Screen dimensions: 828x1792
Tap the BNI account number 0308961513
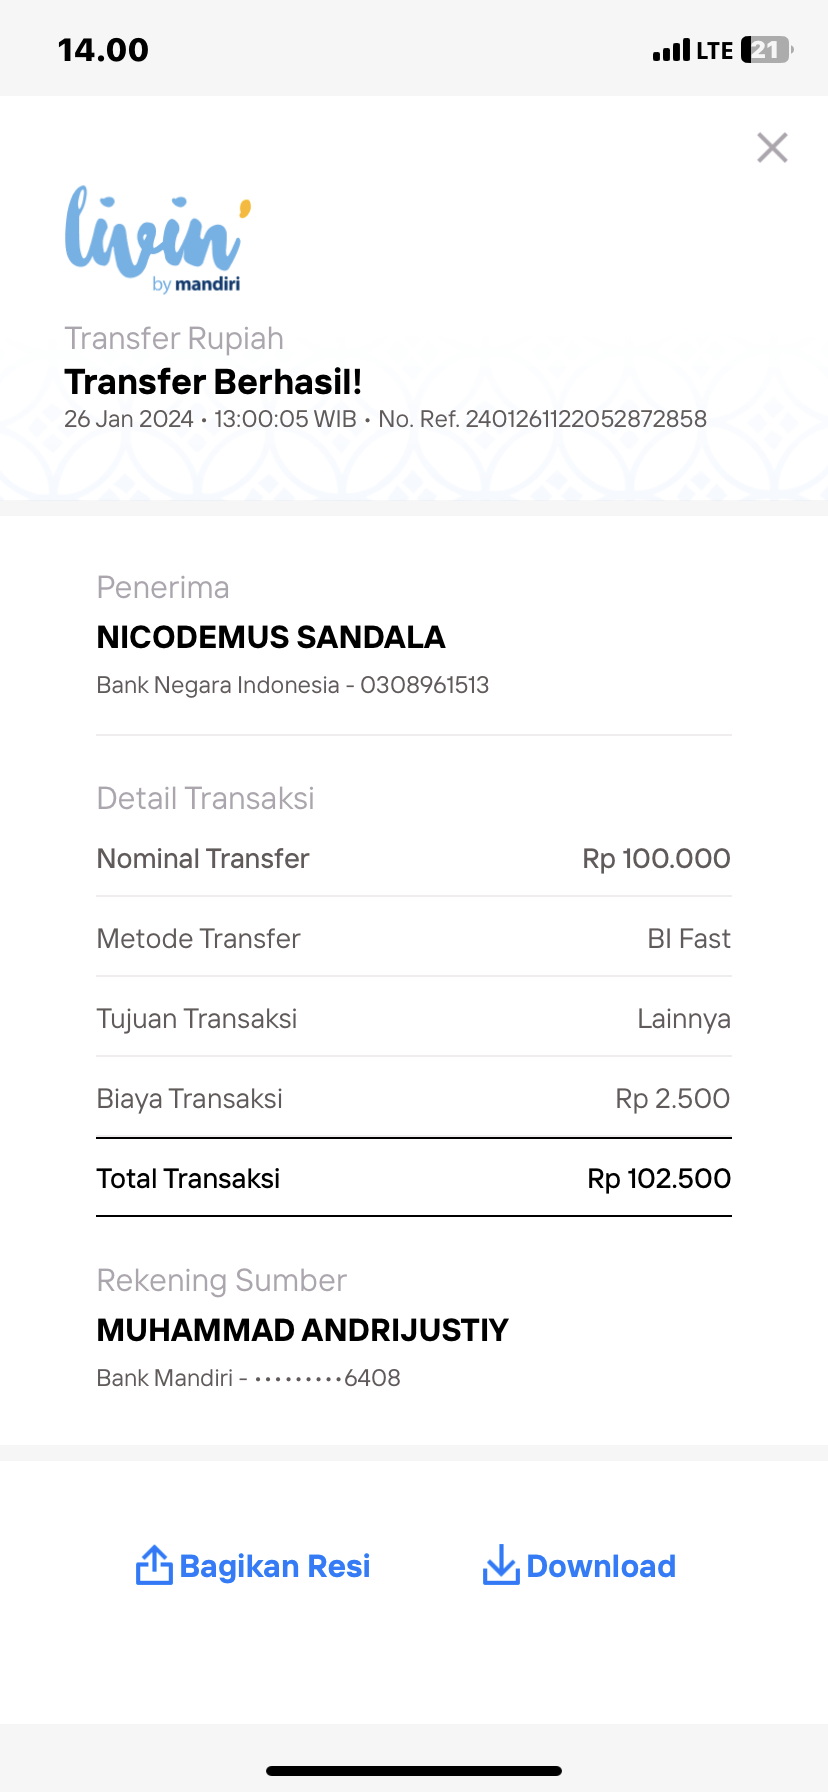pyautogui.click(x=425, y=685)
